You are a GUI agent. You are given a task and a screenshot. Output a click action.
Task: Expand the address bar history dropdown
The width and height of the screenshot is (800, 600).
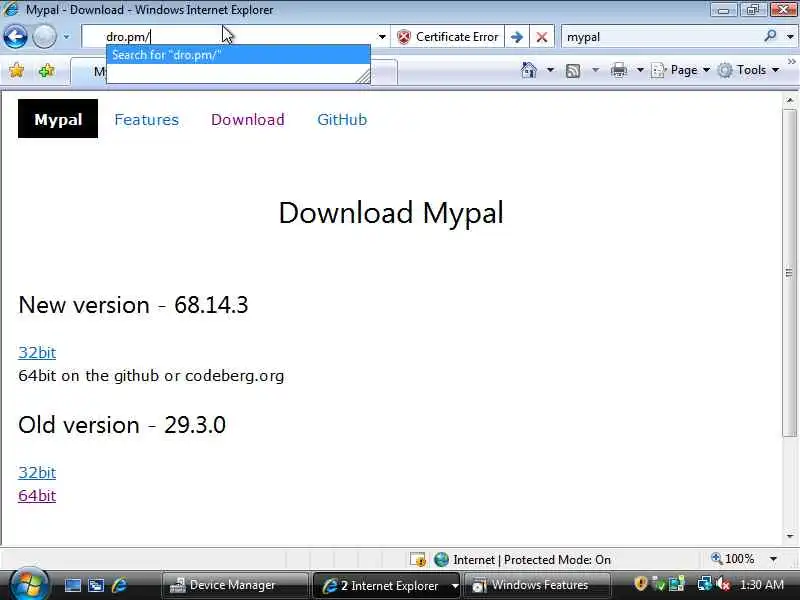coord(382,37)
